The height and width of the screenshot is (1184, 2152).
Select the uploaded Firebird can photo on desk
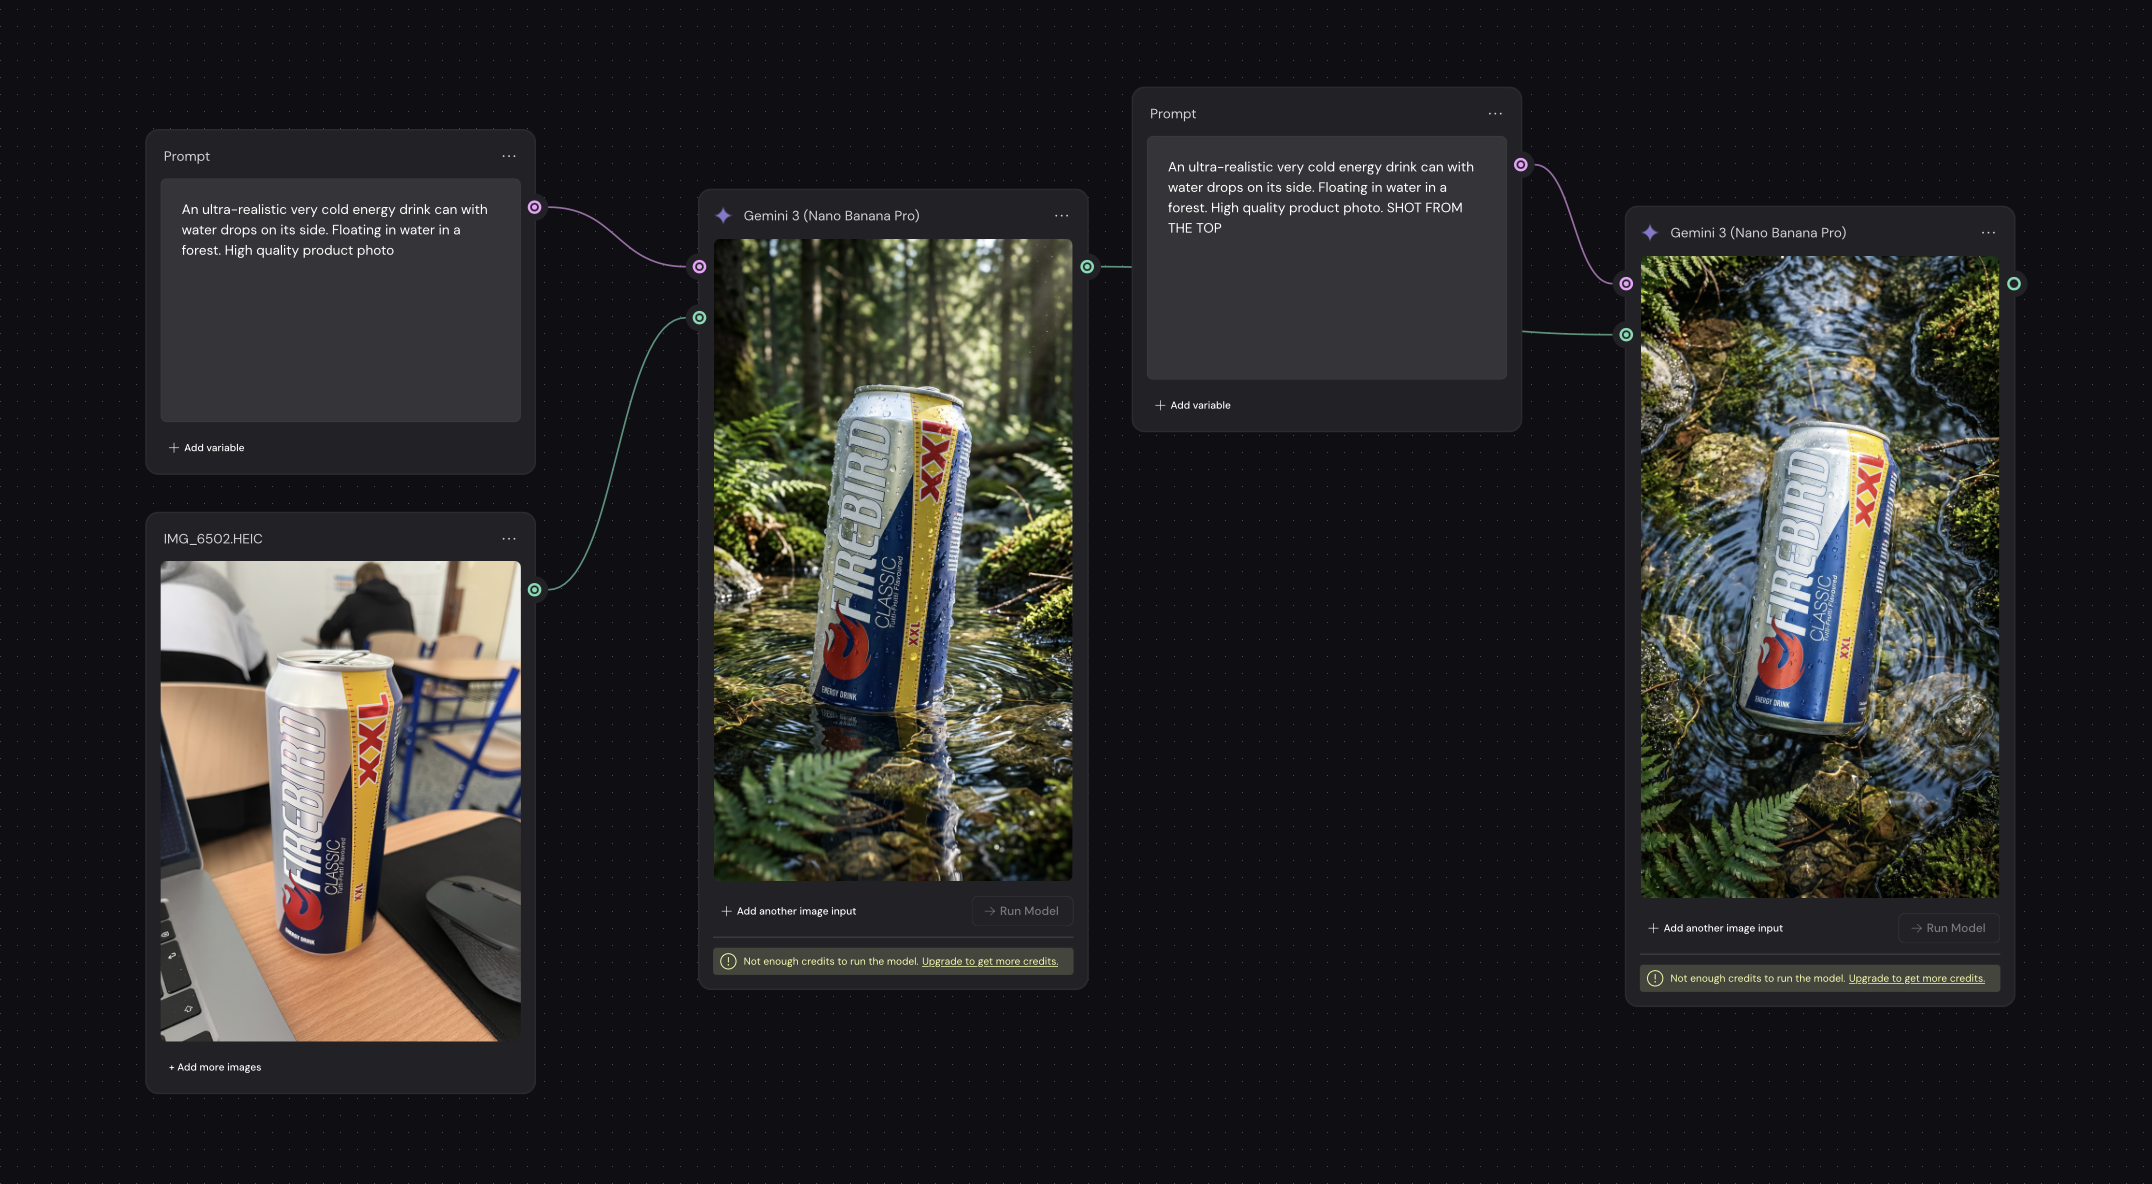pos(341,801)
